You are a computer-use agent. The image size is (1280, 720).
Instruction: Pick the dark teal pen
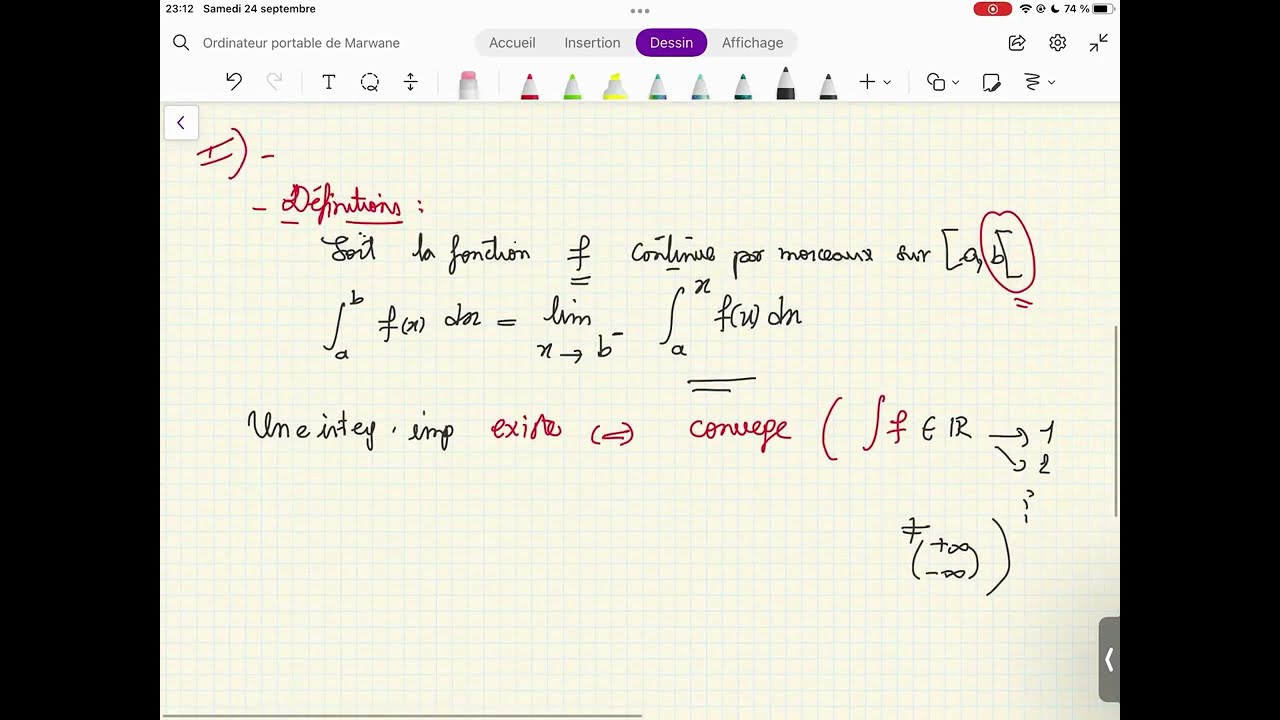pos(743,86)
